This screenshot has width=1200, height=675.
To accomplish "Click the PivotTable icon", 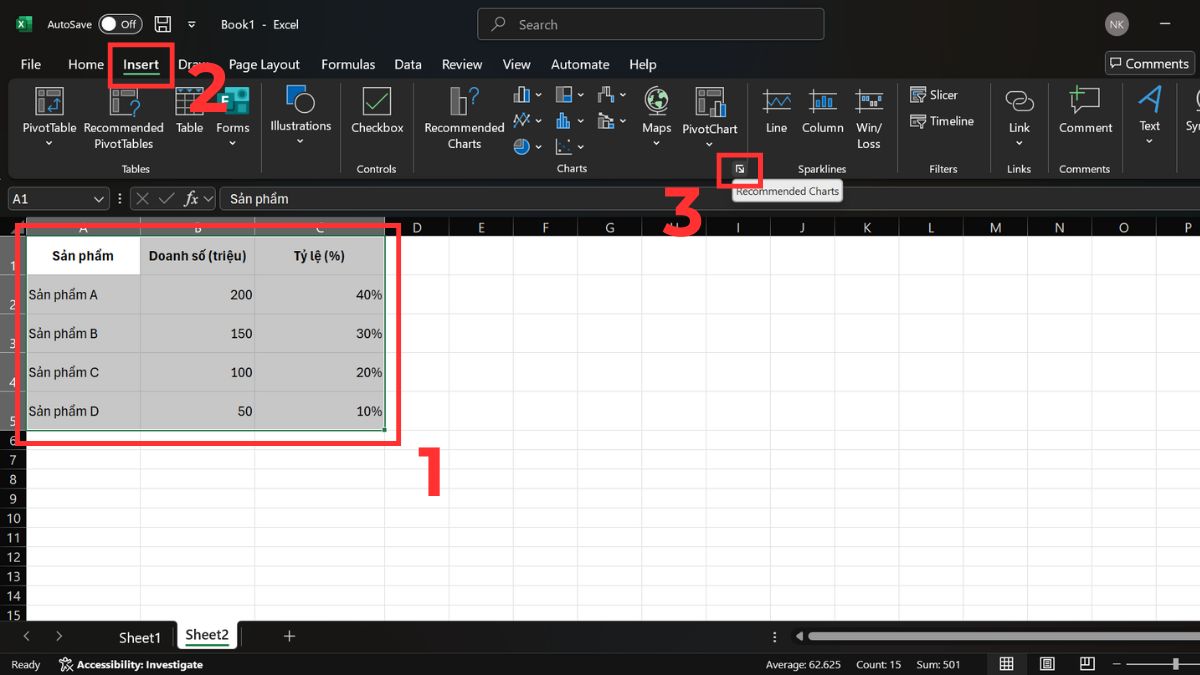I will click(x=49, y=103).
